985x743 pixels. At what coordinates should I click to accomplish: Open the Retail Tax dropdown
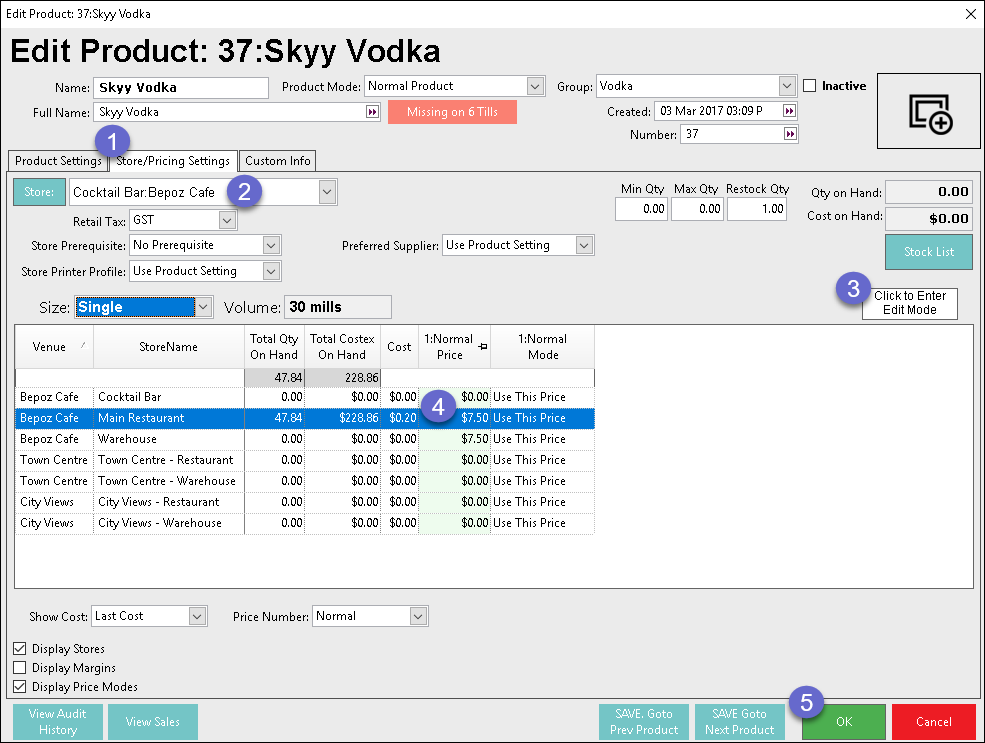pyautogui.click(x=227, y=220)
